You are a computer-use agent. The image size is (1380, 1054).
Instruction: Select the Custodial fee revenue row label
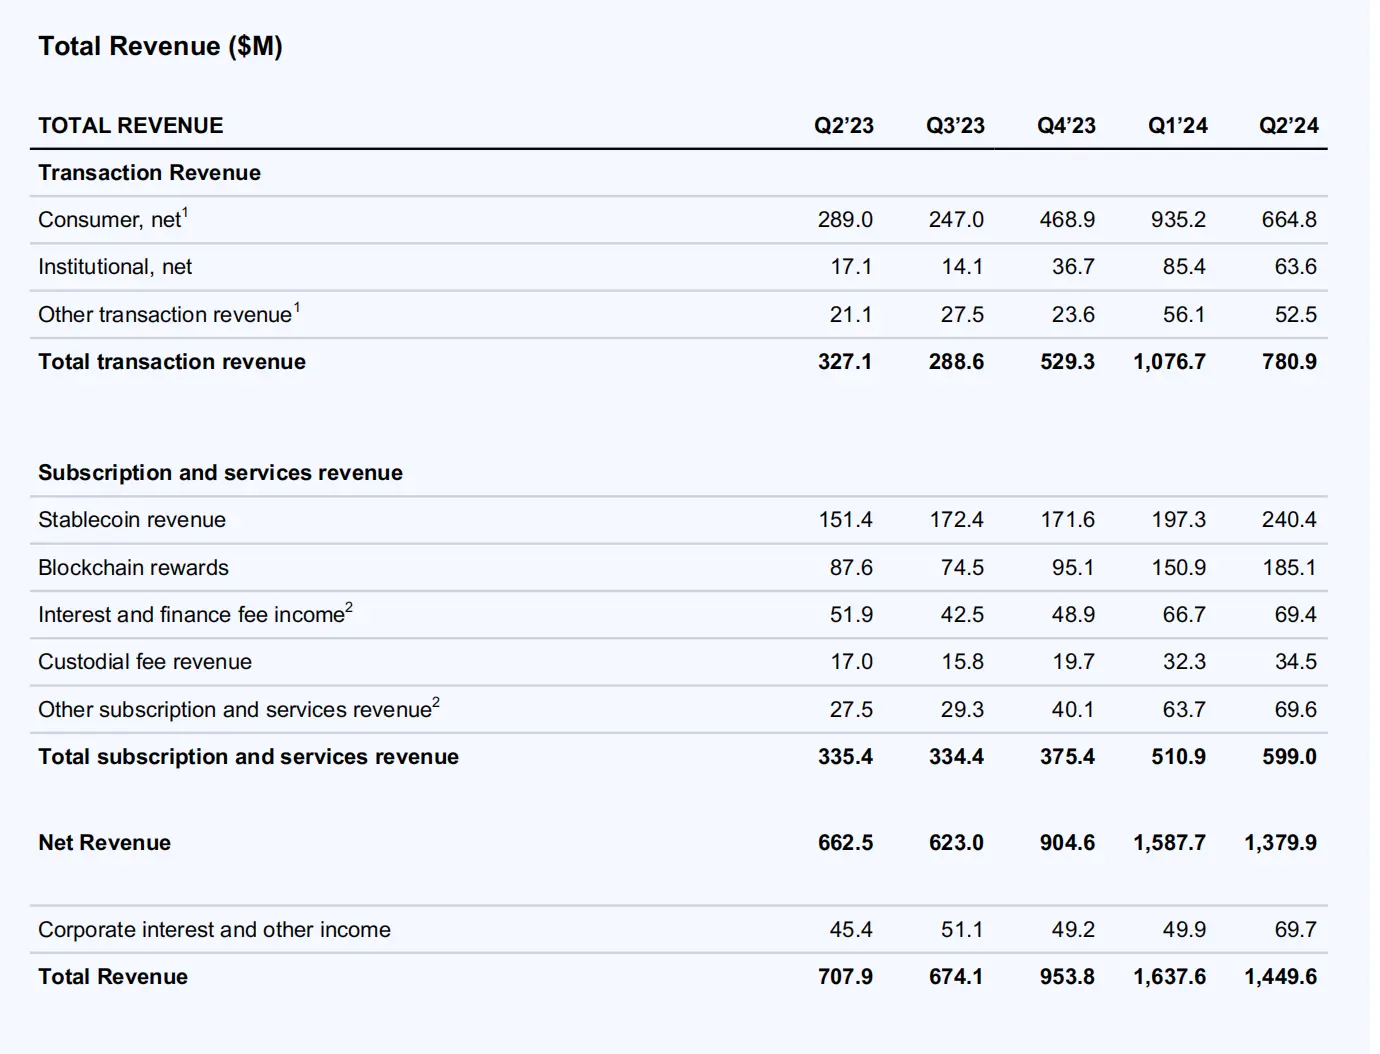pyautogui.click(x=144, y=661)
